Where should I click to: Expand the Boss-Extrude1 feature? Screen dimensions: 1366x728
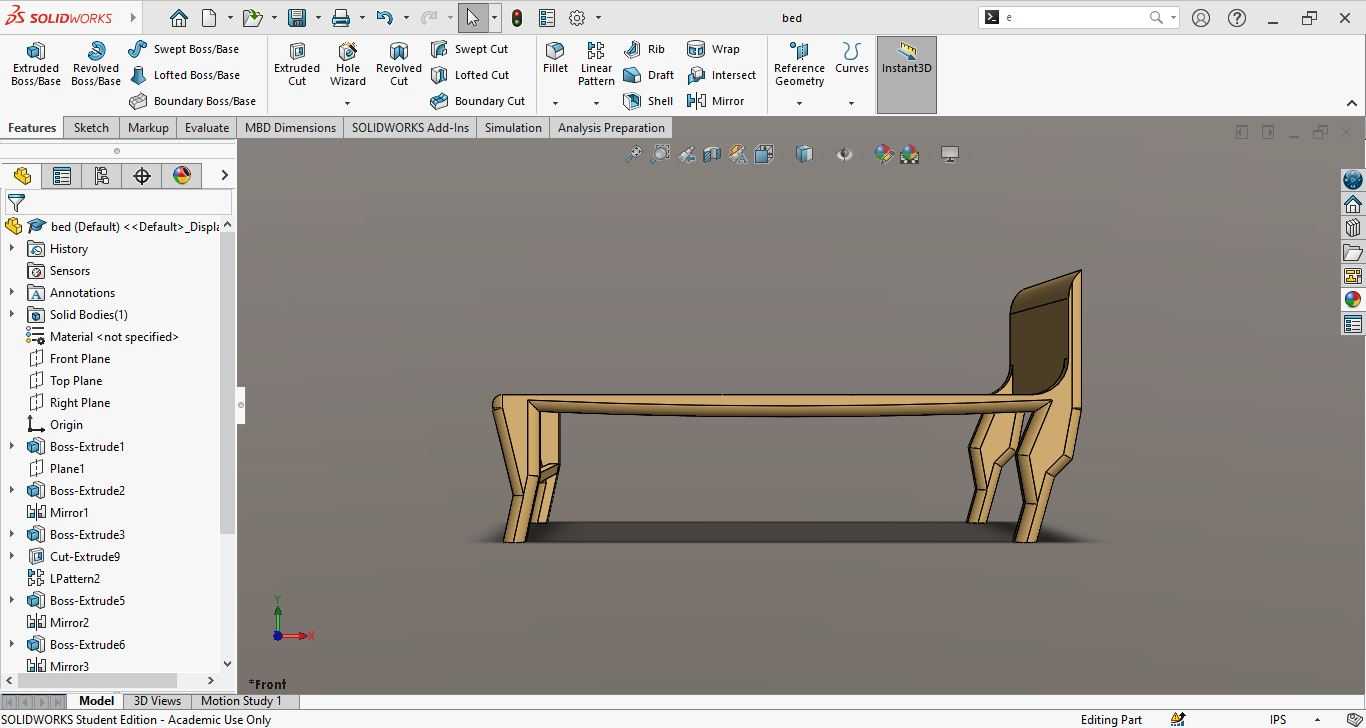click(x=12, y=446)
